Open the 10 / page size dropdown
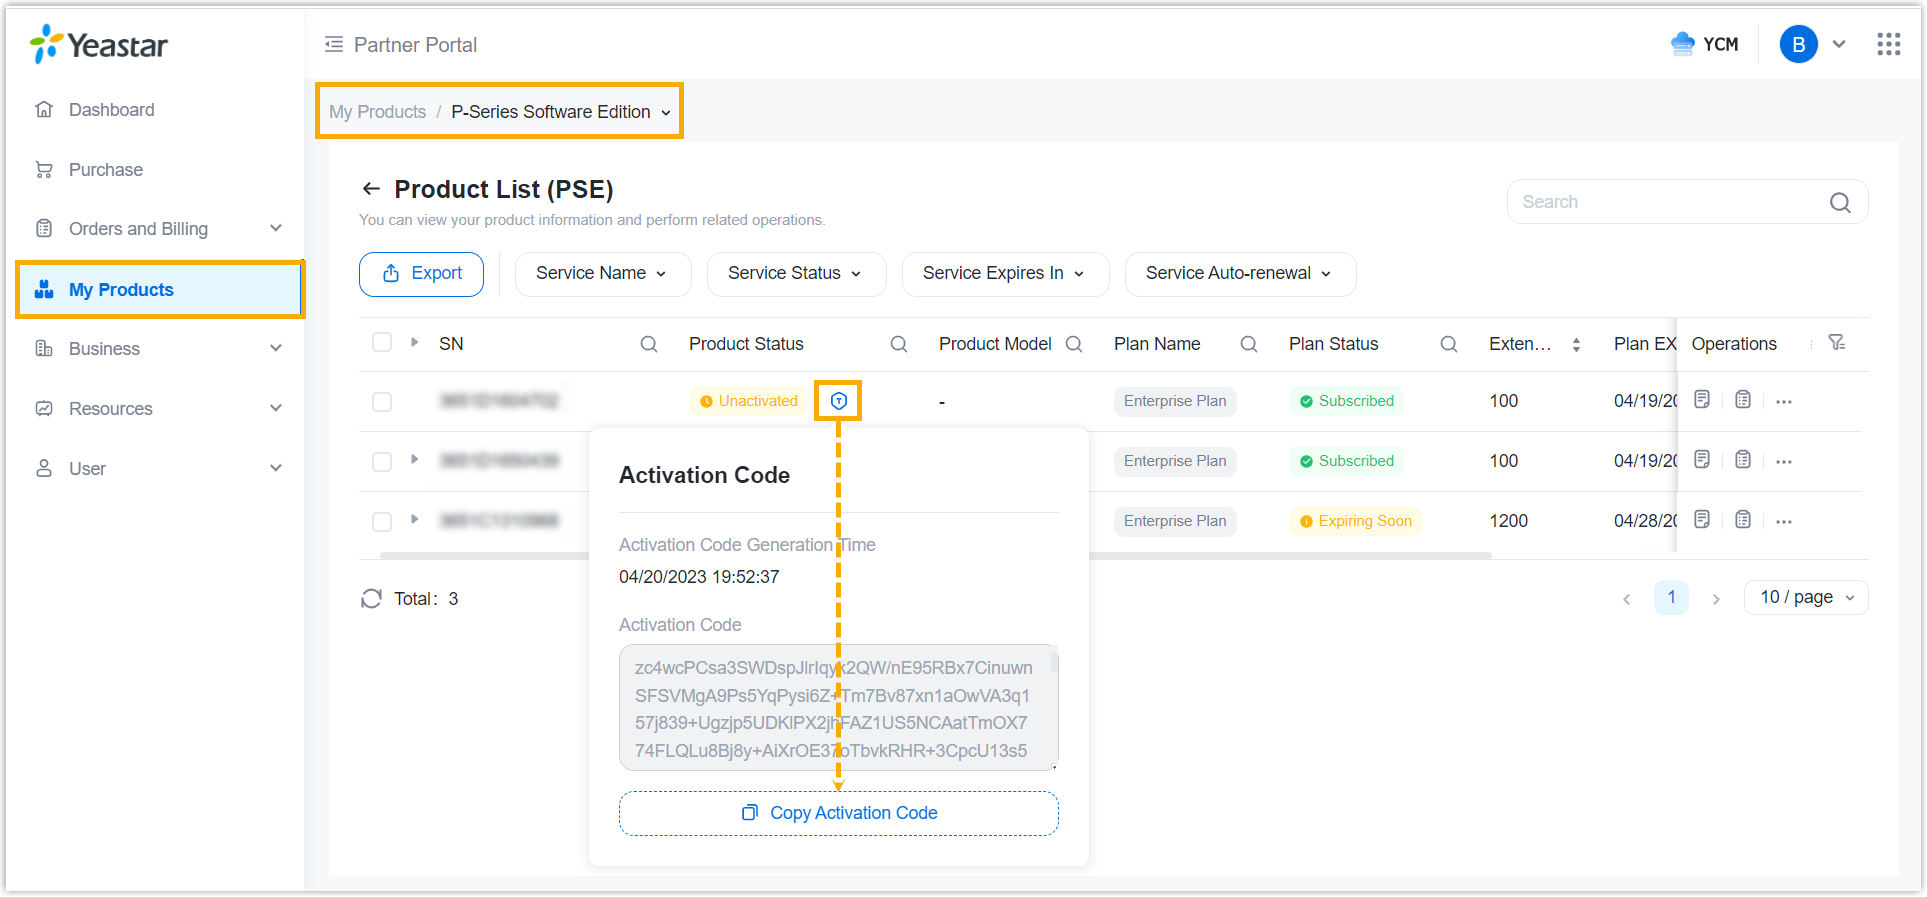This screenshot has width=1927, height=897. (x=1805, y=597)
